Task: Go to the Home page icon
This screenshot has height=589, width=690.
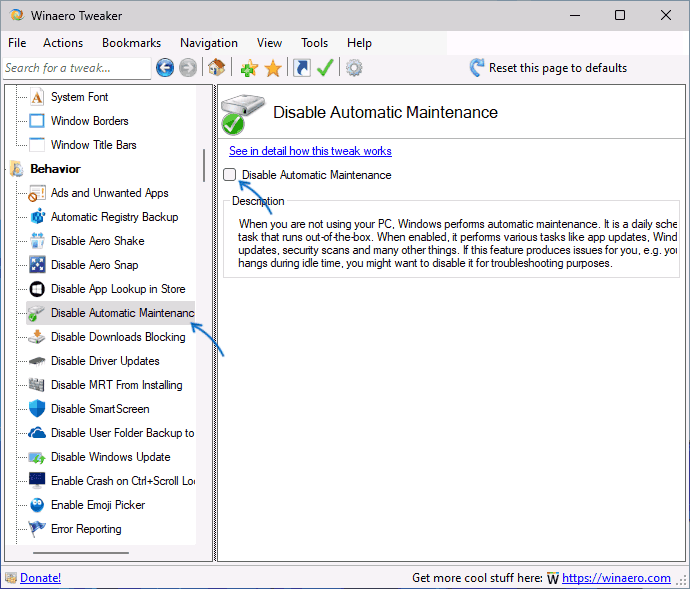Action: (x=217, y=67)
